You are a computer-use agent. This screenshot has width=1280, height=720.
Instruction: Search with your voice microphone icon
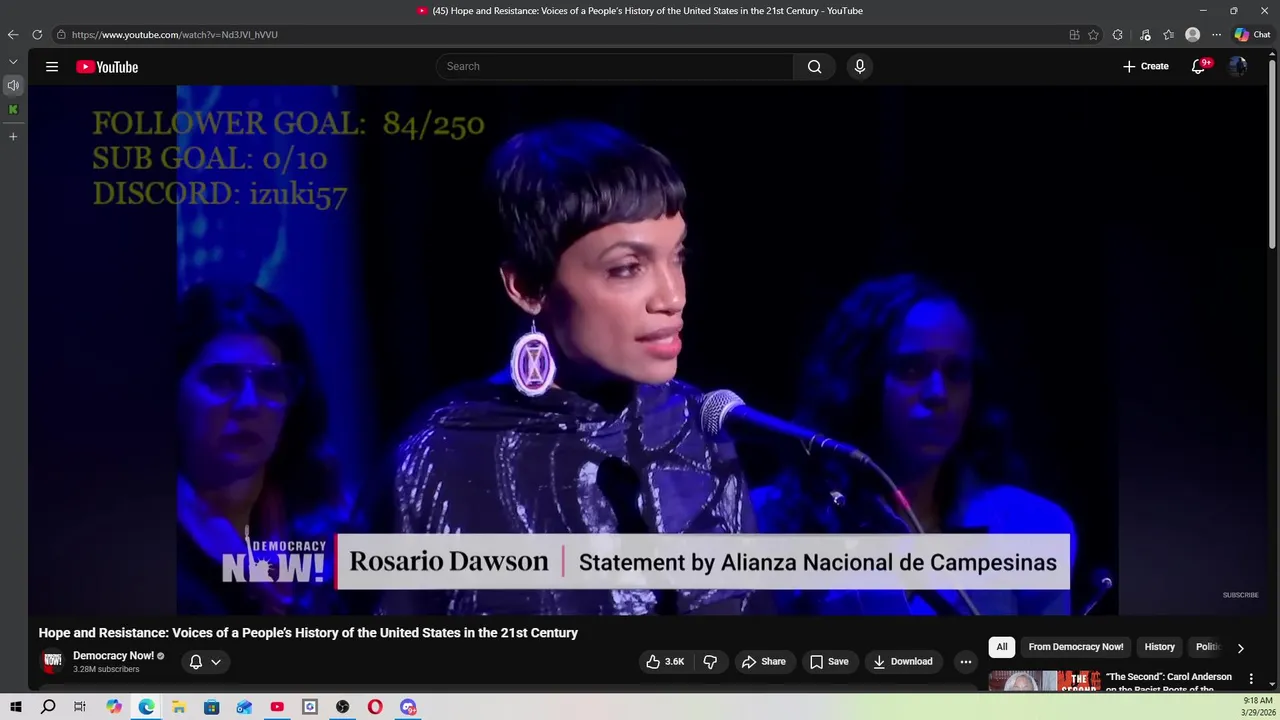pyautogui.click(x=859, y=66)
